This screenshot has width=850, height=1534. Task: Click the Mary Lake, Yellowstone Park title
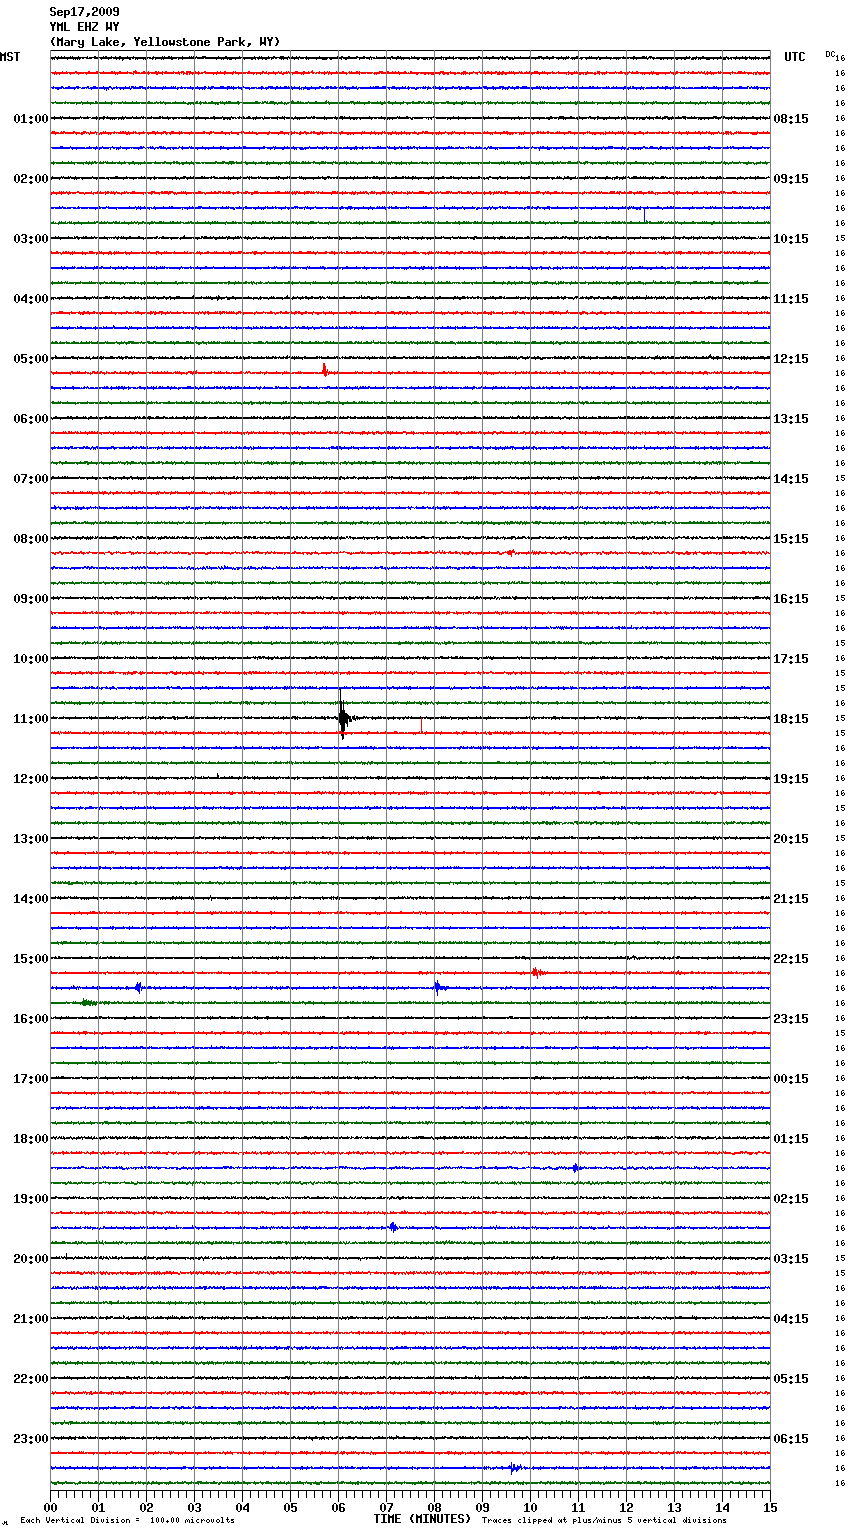click(165, 42)
